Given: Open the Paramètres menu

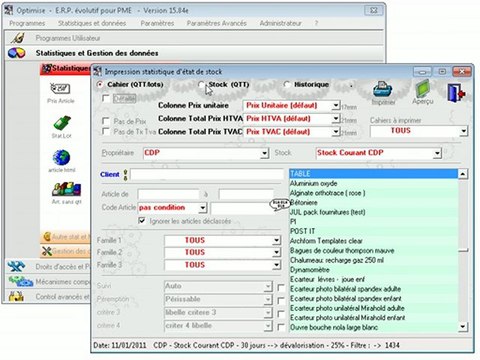Looking at the screenshot, I should 157,23.
